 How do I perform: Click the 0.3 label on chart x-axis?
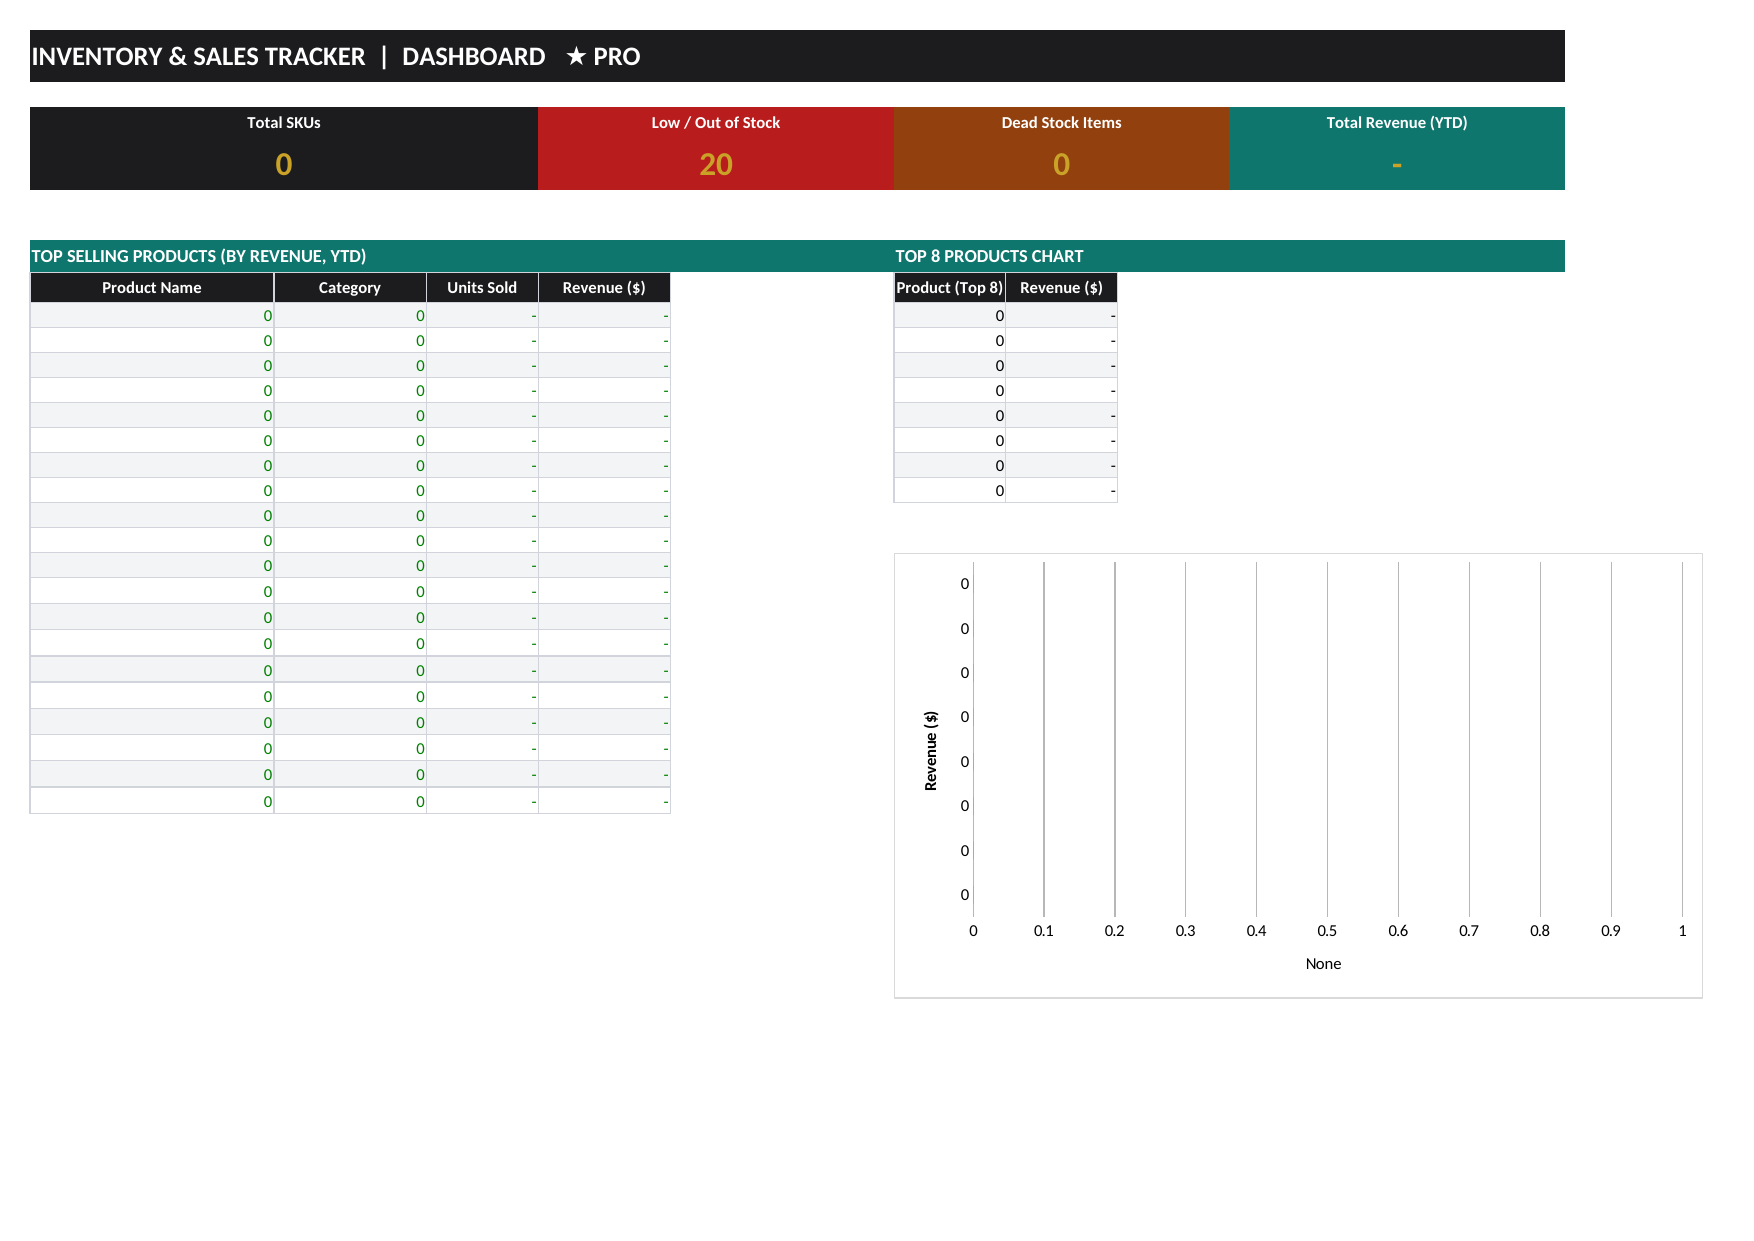1185,931
